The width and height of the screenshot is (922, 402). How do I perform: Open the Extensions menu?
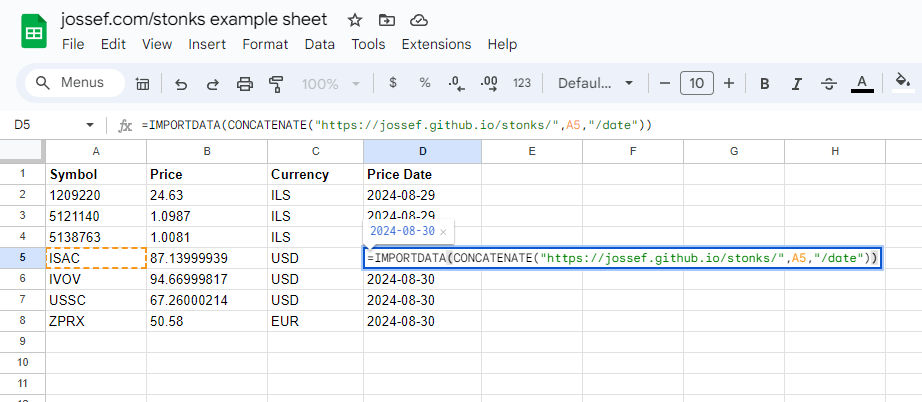click(x=436, y=44)
